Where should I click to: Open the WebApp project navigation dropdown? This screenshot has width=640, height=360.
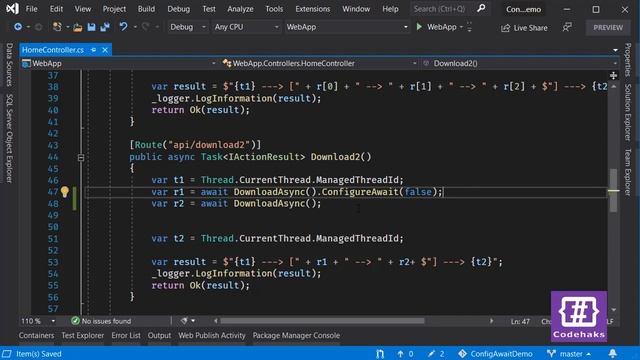coord(119,63)
